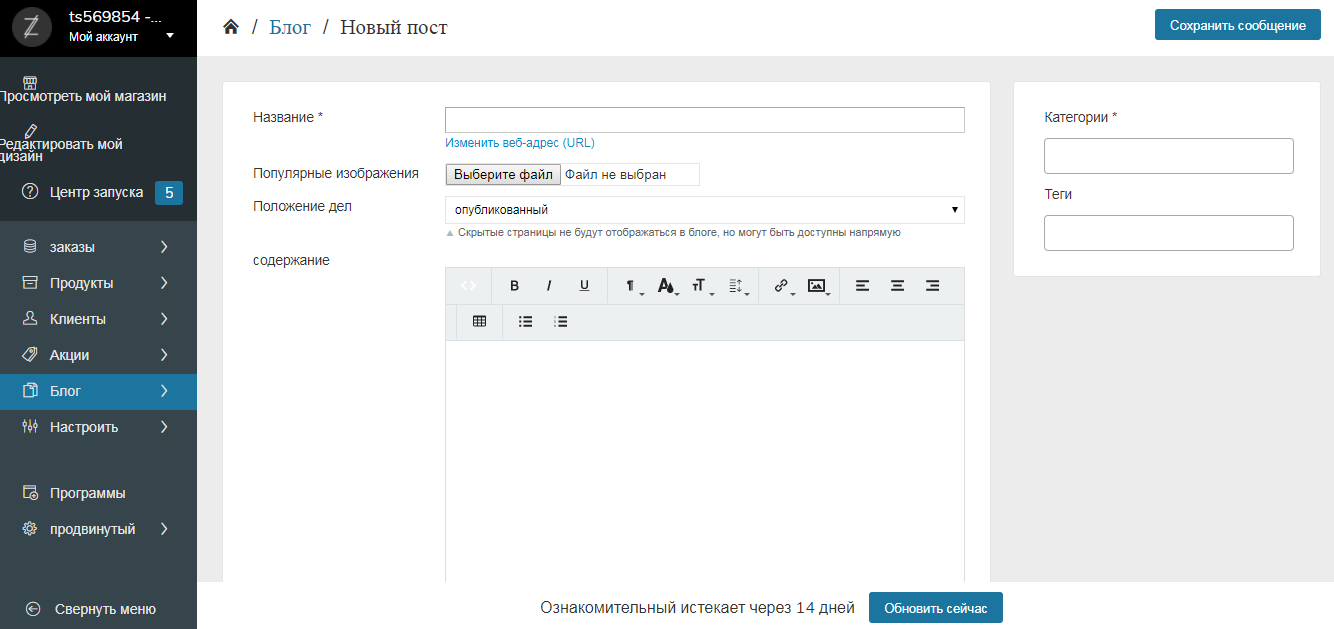The image size is (1334, 629).
Task: Click the 'Название' title input field
Action: point(704,120)
